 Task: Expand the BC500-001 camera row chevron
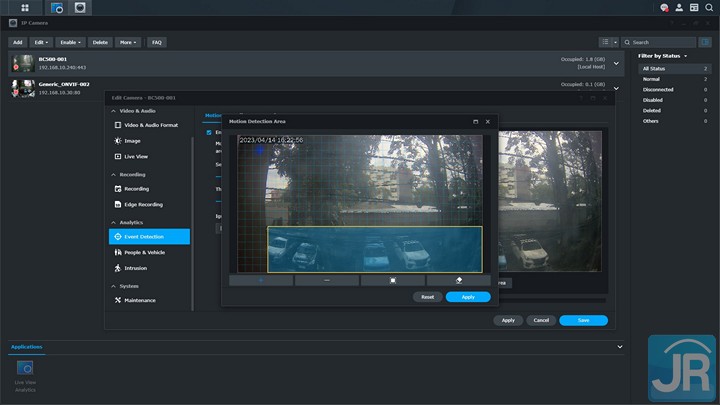(616, 63)
